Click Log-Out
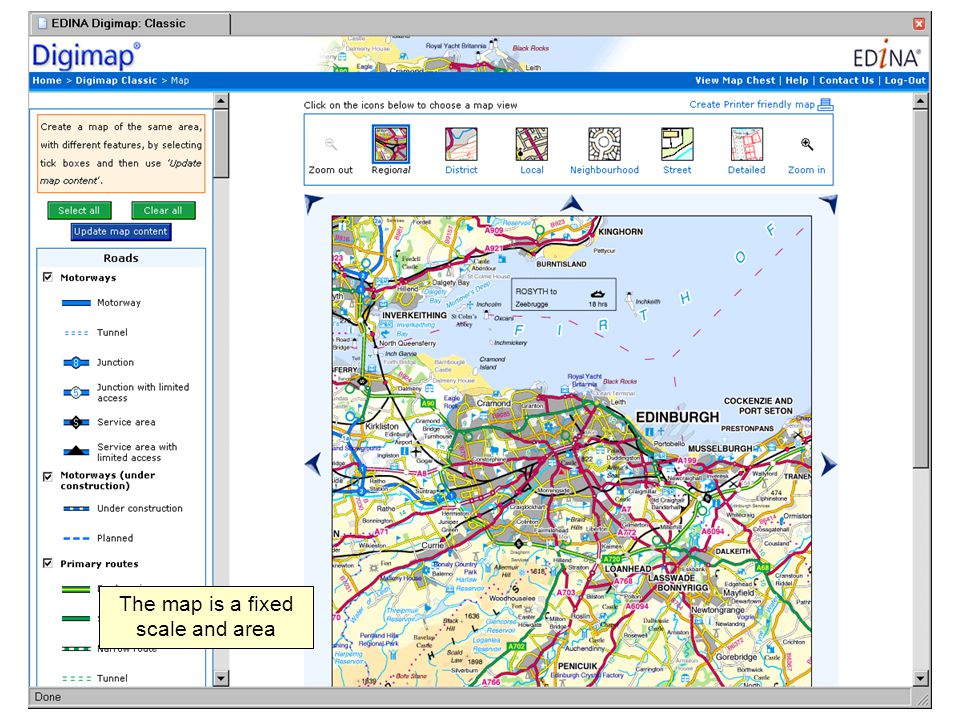Image resolution: width=960 pixels, height=720 pixels. click(905, 80)
